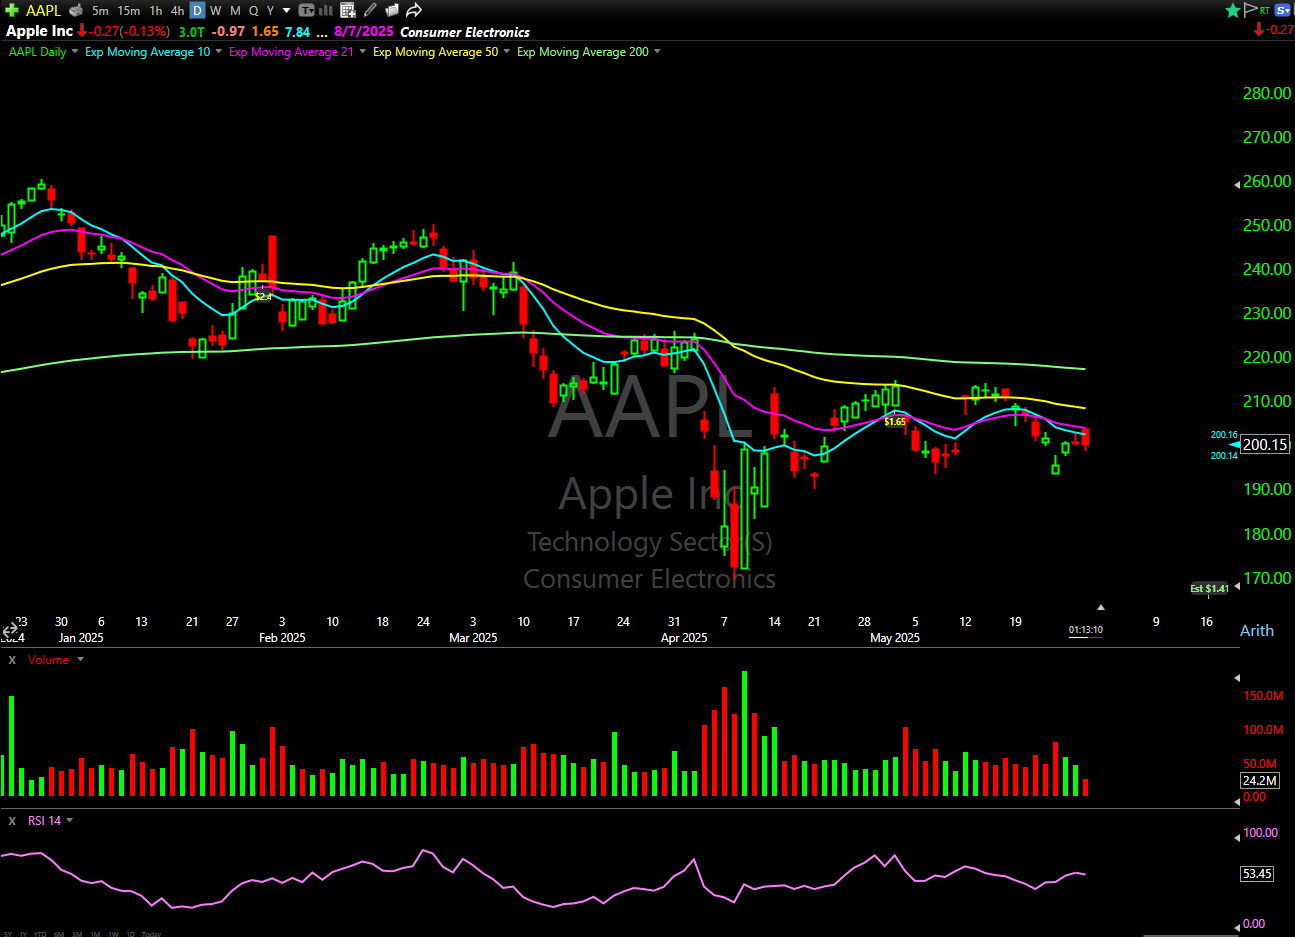Zoom to the YTD range
The image size is (1295, 937).
pyautogui.click(x=40, y=934)
